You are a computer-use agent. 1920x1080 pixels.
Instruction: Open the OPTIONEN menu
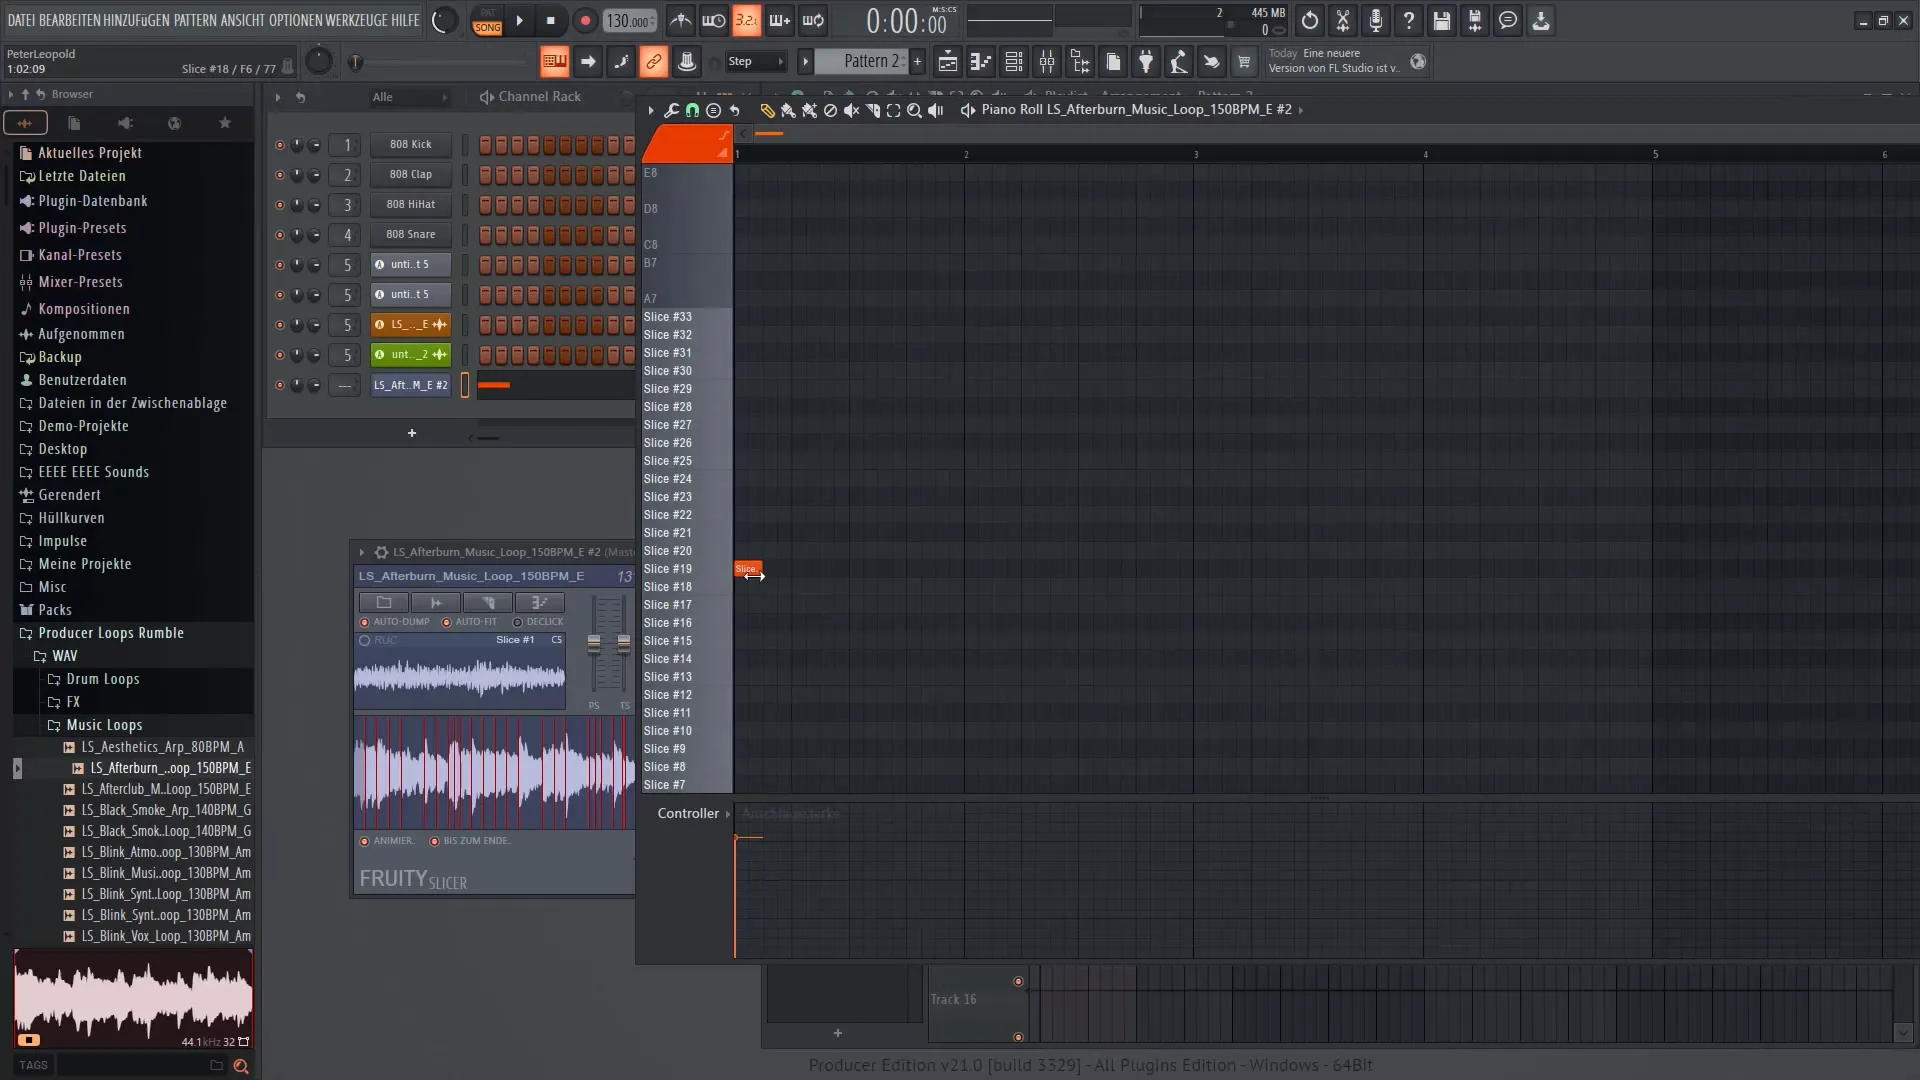pyautogui.click(x=295, y=20)
